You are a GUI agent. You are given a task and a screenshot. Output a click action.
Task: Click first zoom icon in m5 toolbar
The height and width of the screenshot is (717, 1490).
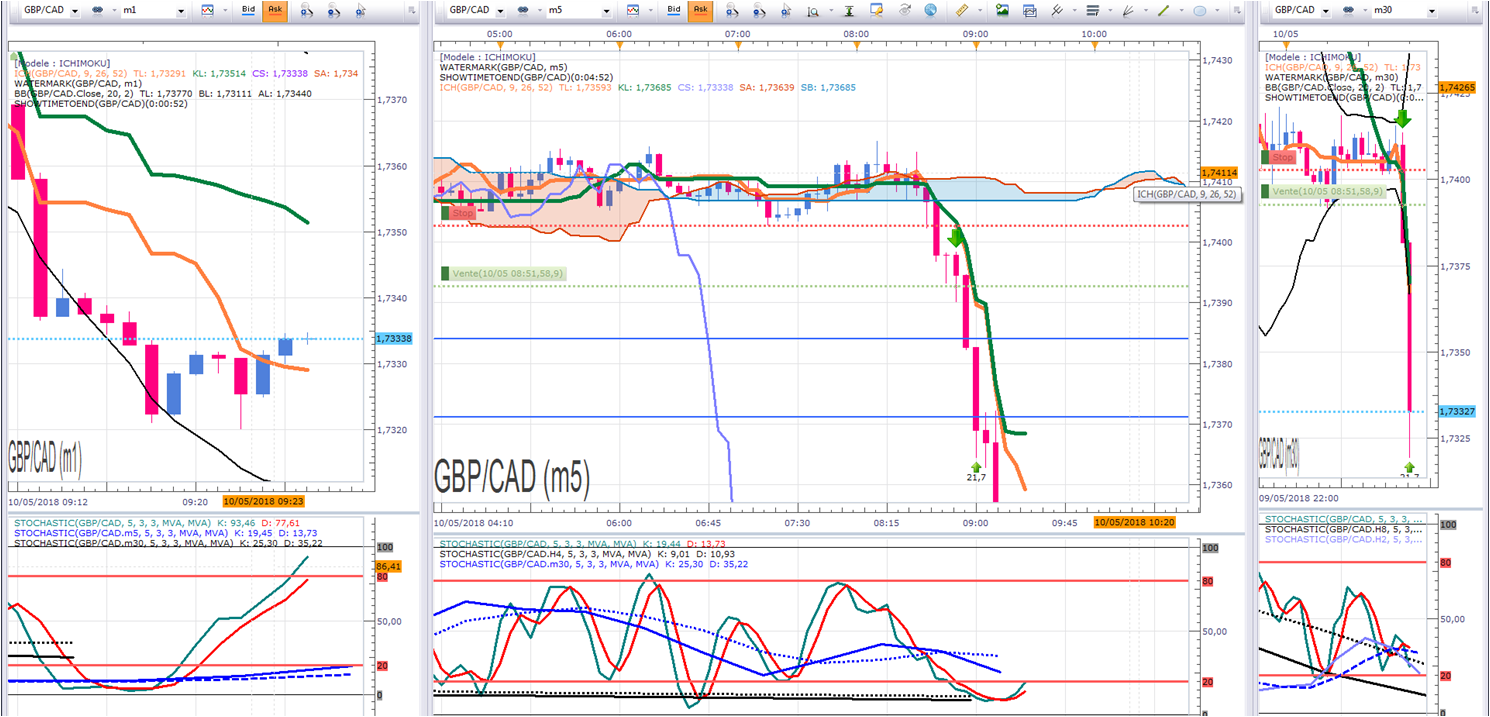pyautogui.click(x=731, y=11)
